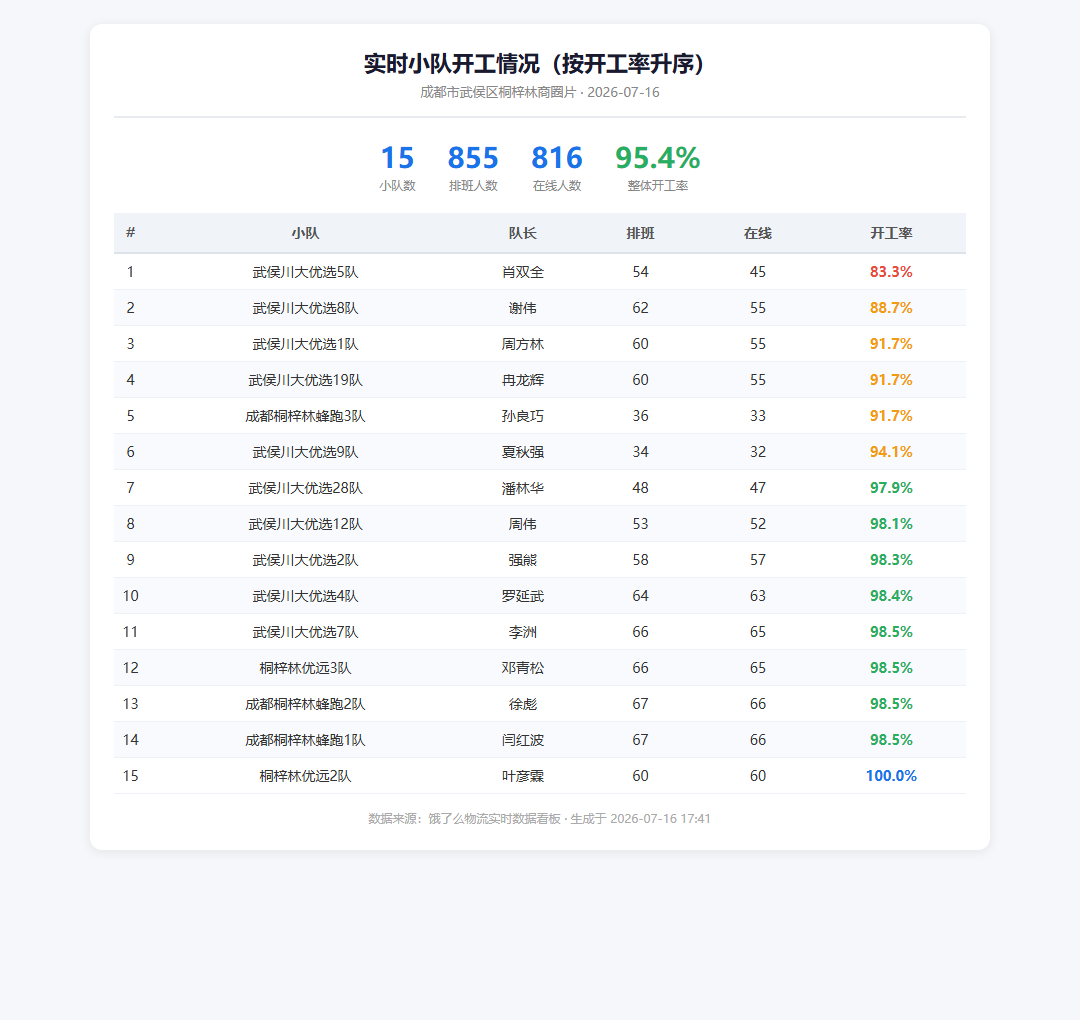The height and width of the screenshot is (1020, 1080).
Task: Click the rate 98.3%
Action: click(x=891, y=560)
